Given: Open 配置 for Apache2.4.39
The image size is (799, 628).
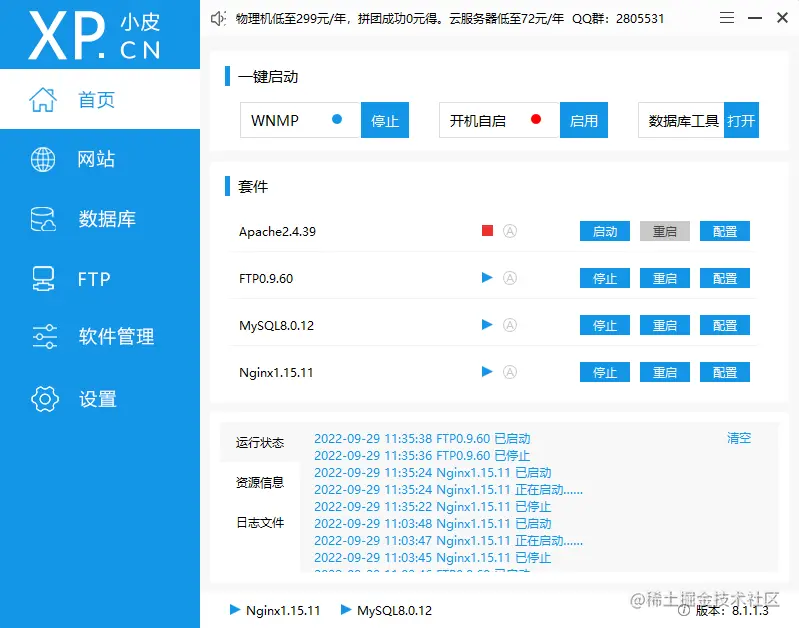Looking at the screenshot, I should 725,231.
